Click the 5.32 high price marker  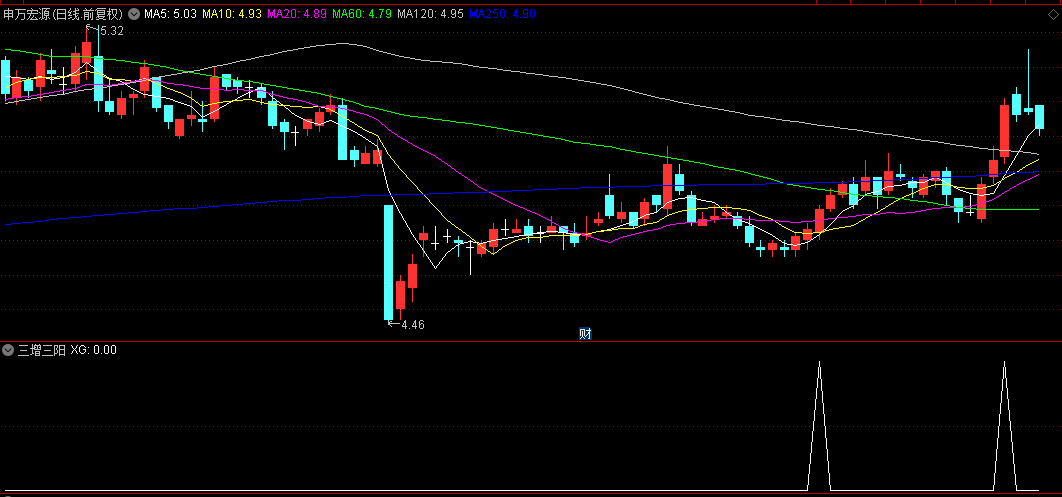click(111, 30)
